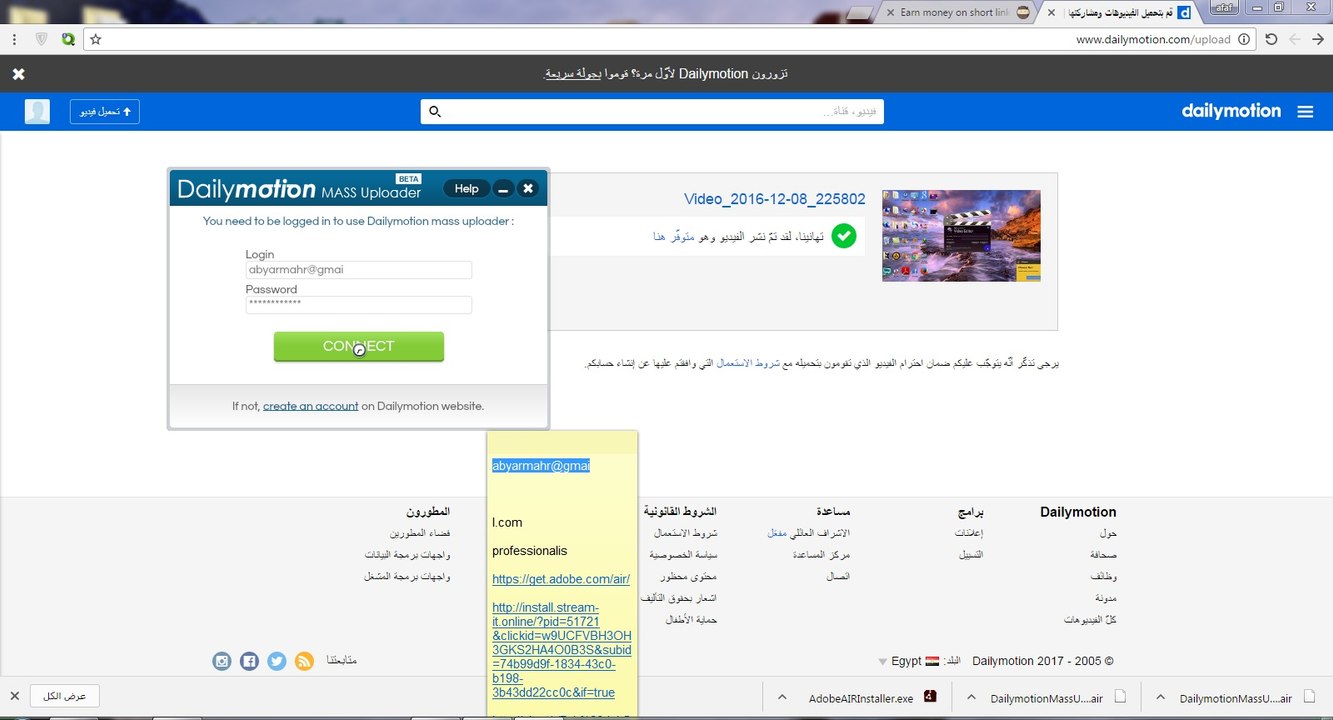The image size is (1333, 720).
Task: Bookmark this page with the star icon
Action: (x=96, y=39)
